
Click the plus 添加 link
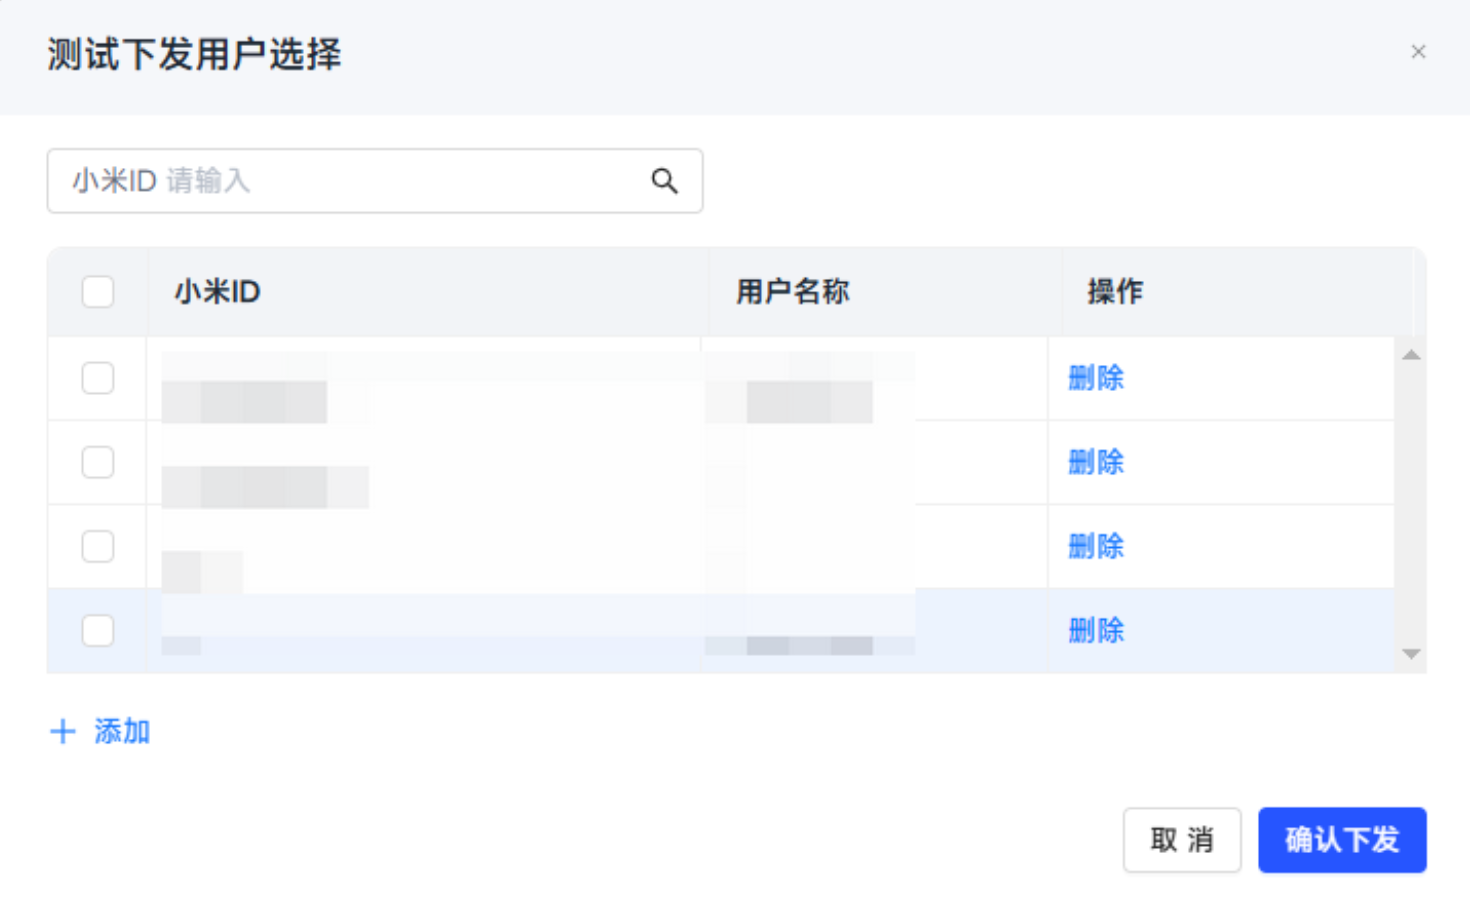101,731
